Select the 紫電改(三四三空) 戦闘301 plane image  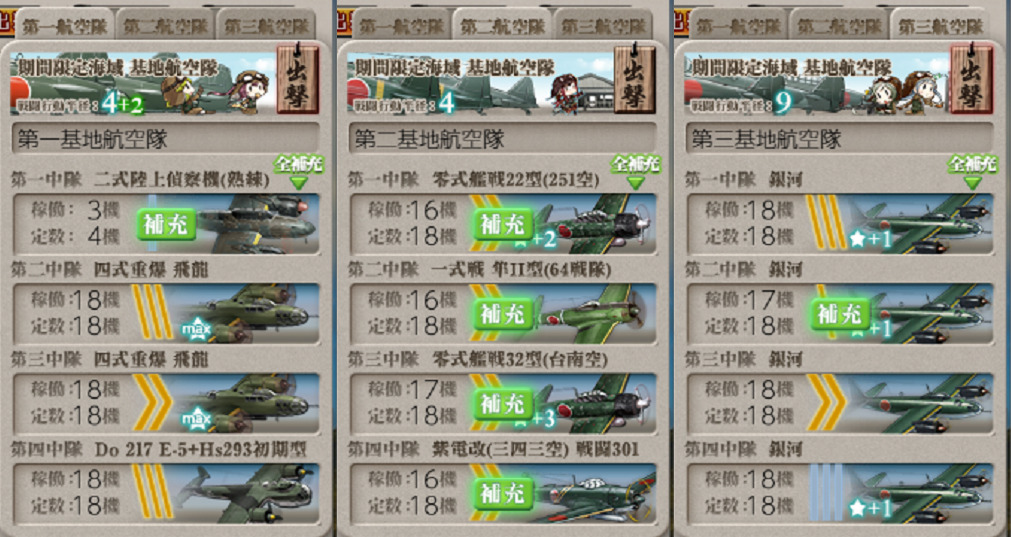pos(594,494)
